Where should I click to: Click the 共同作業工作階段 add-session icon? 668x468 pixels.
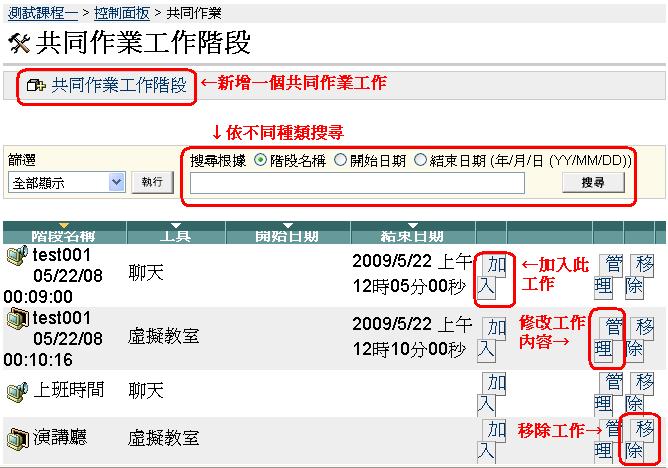(x=36, y=86)
